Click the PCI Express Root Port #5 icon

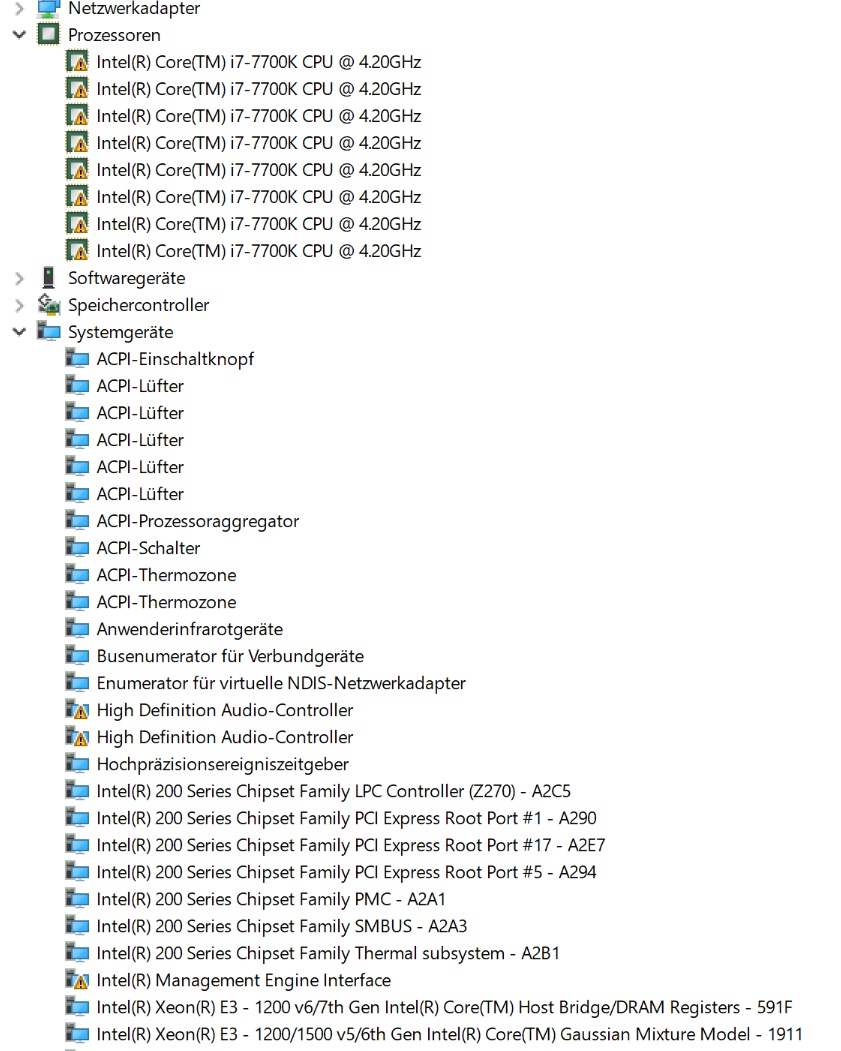[x=77, y=871]
